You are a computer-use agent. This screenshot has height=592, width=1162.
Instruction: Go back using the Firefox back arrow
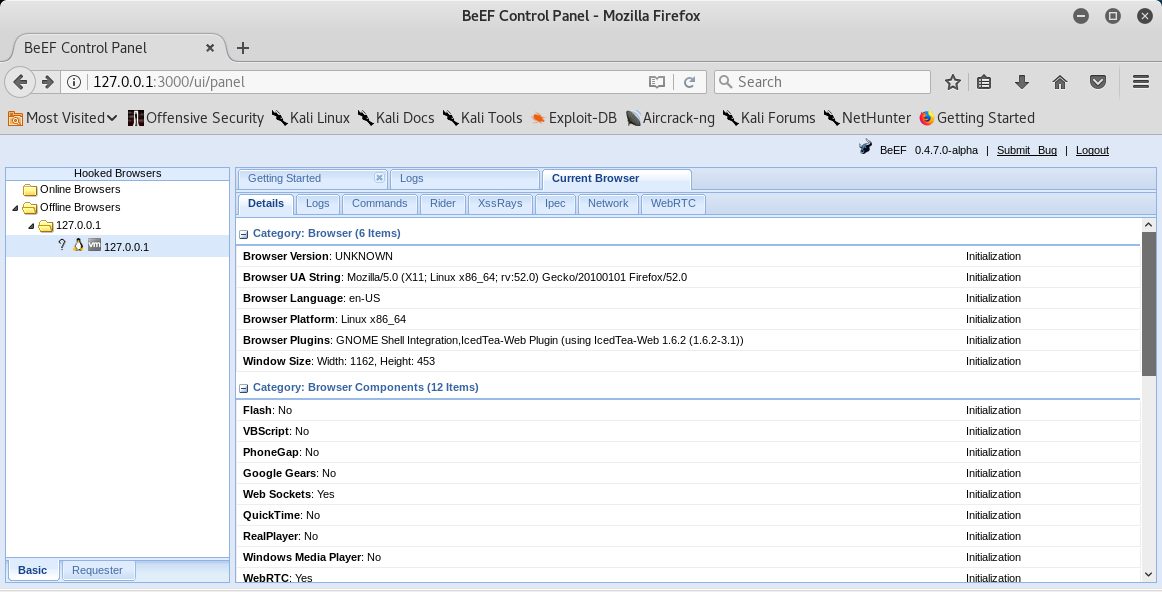(x=20, y=82)
